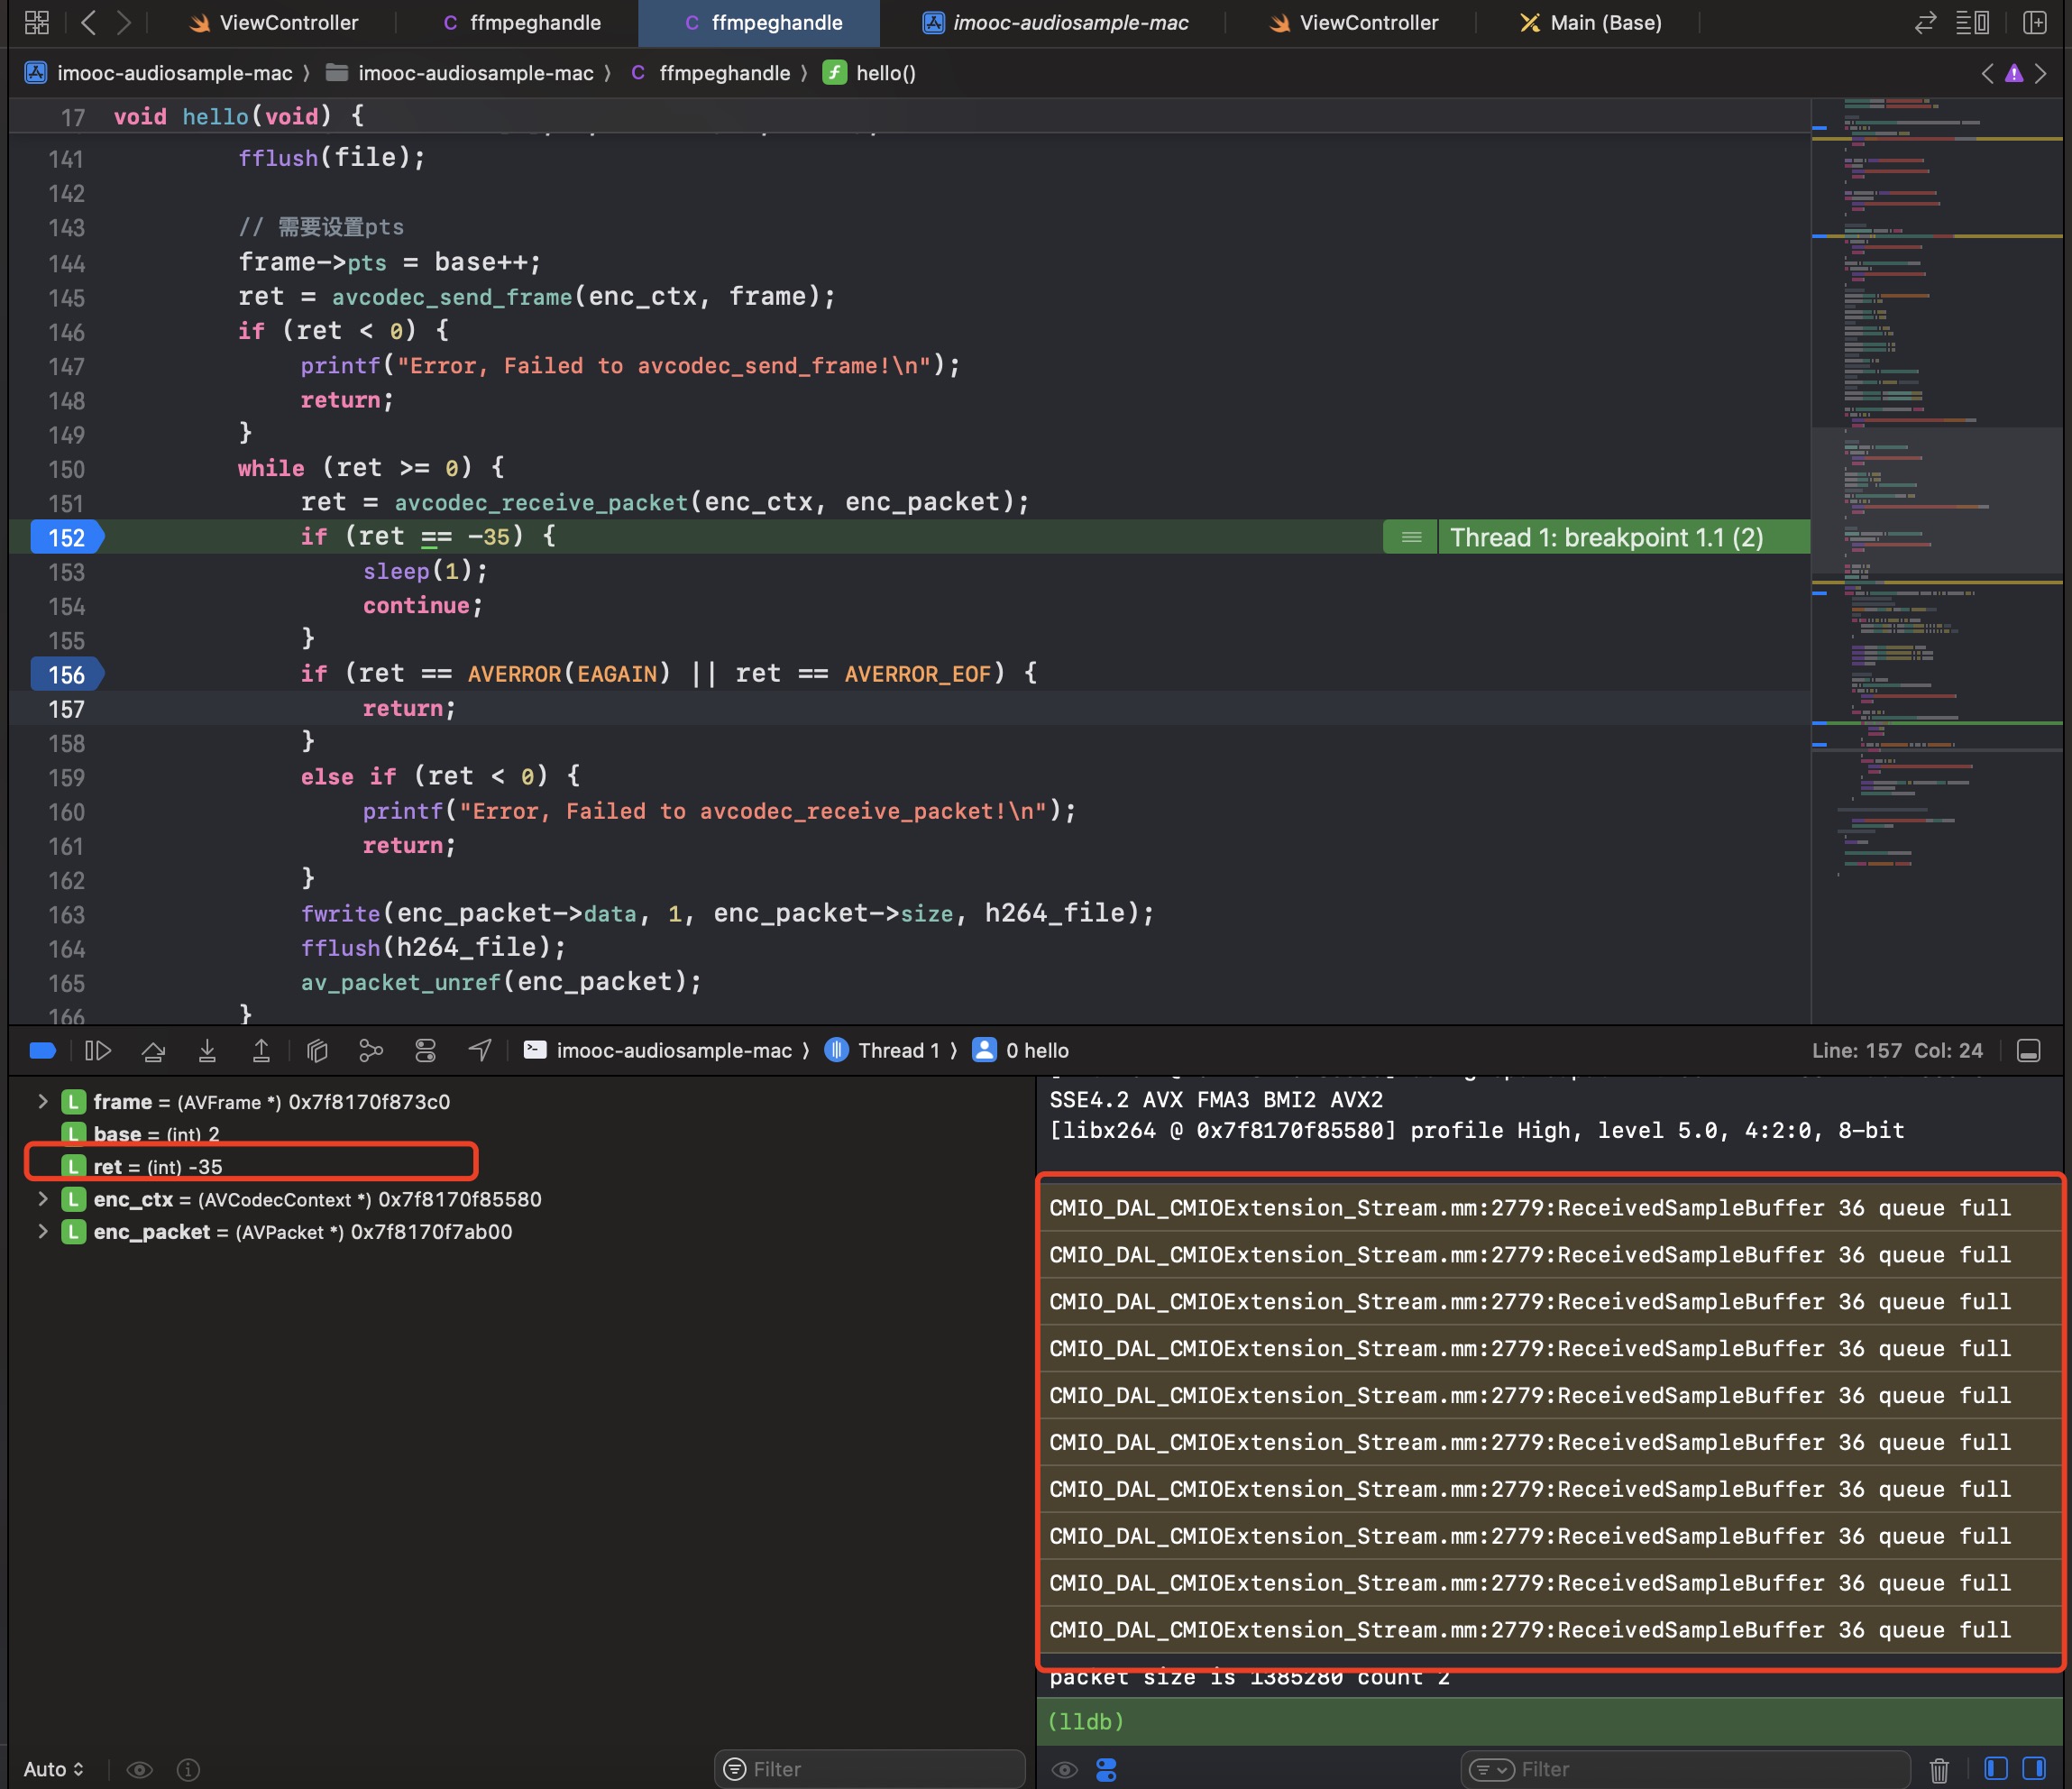This screenshot has width=2072, height=1789.
Task: Open the imooc-audiosample-mac project tab
Action: click(x=1056, y=22)
